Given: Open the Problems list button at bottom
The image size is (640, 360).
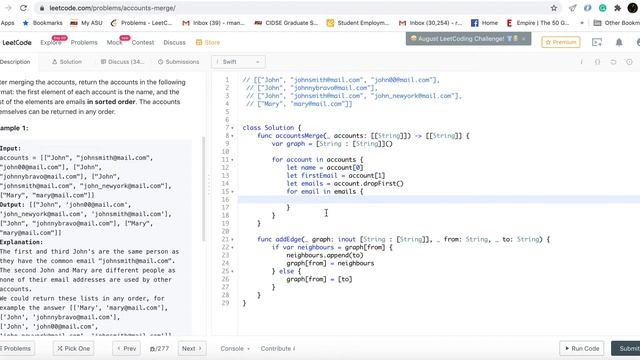Looking at the screenshot, I should pyautogui.click(x=16, y=349).
